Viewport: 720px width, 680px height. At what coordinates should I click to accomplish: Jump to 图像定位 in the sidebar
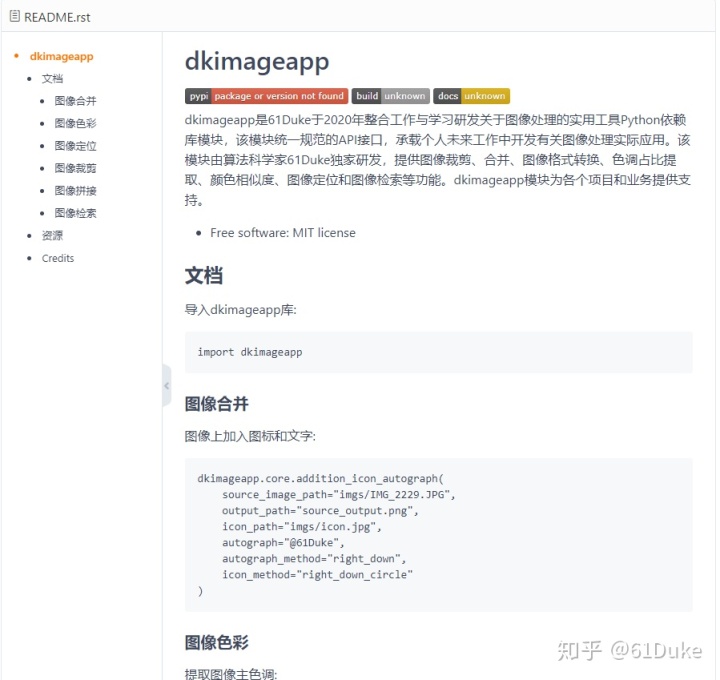75,146
